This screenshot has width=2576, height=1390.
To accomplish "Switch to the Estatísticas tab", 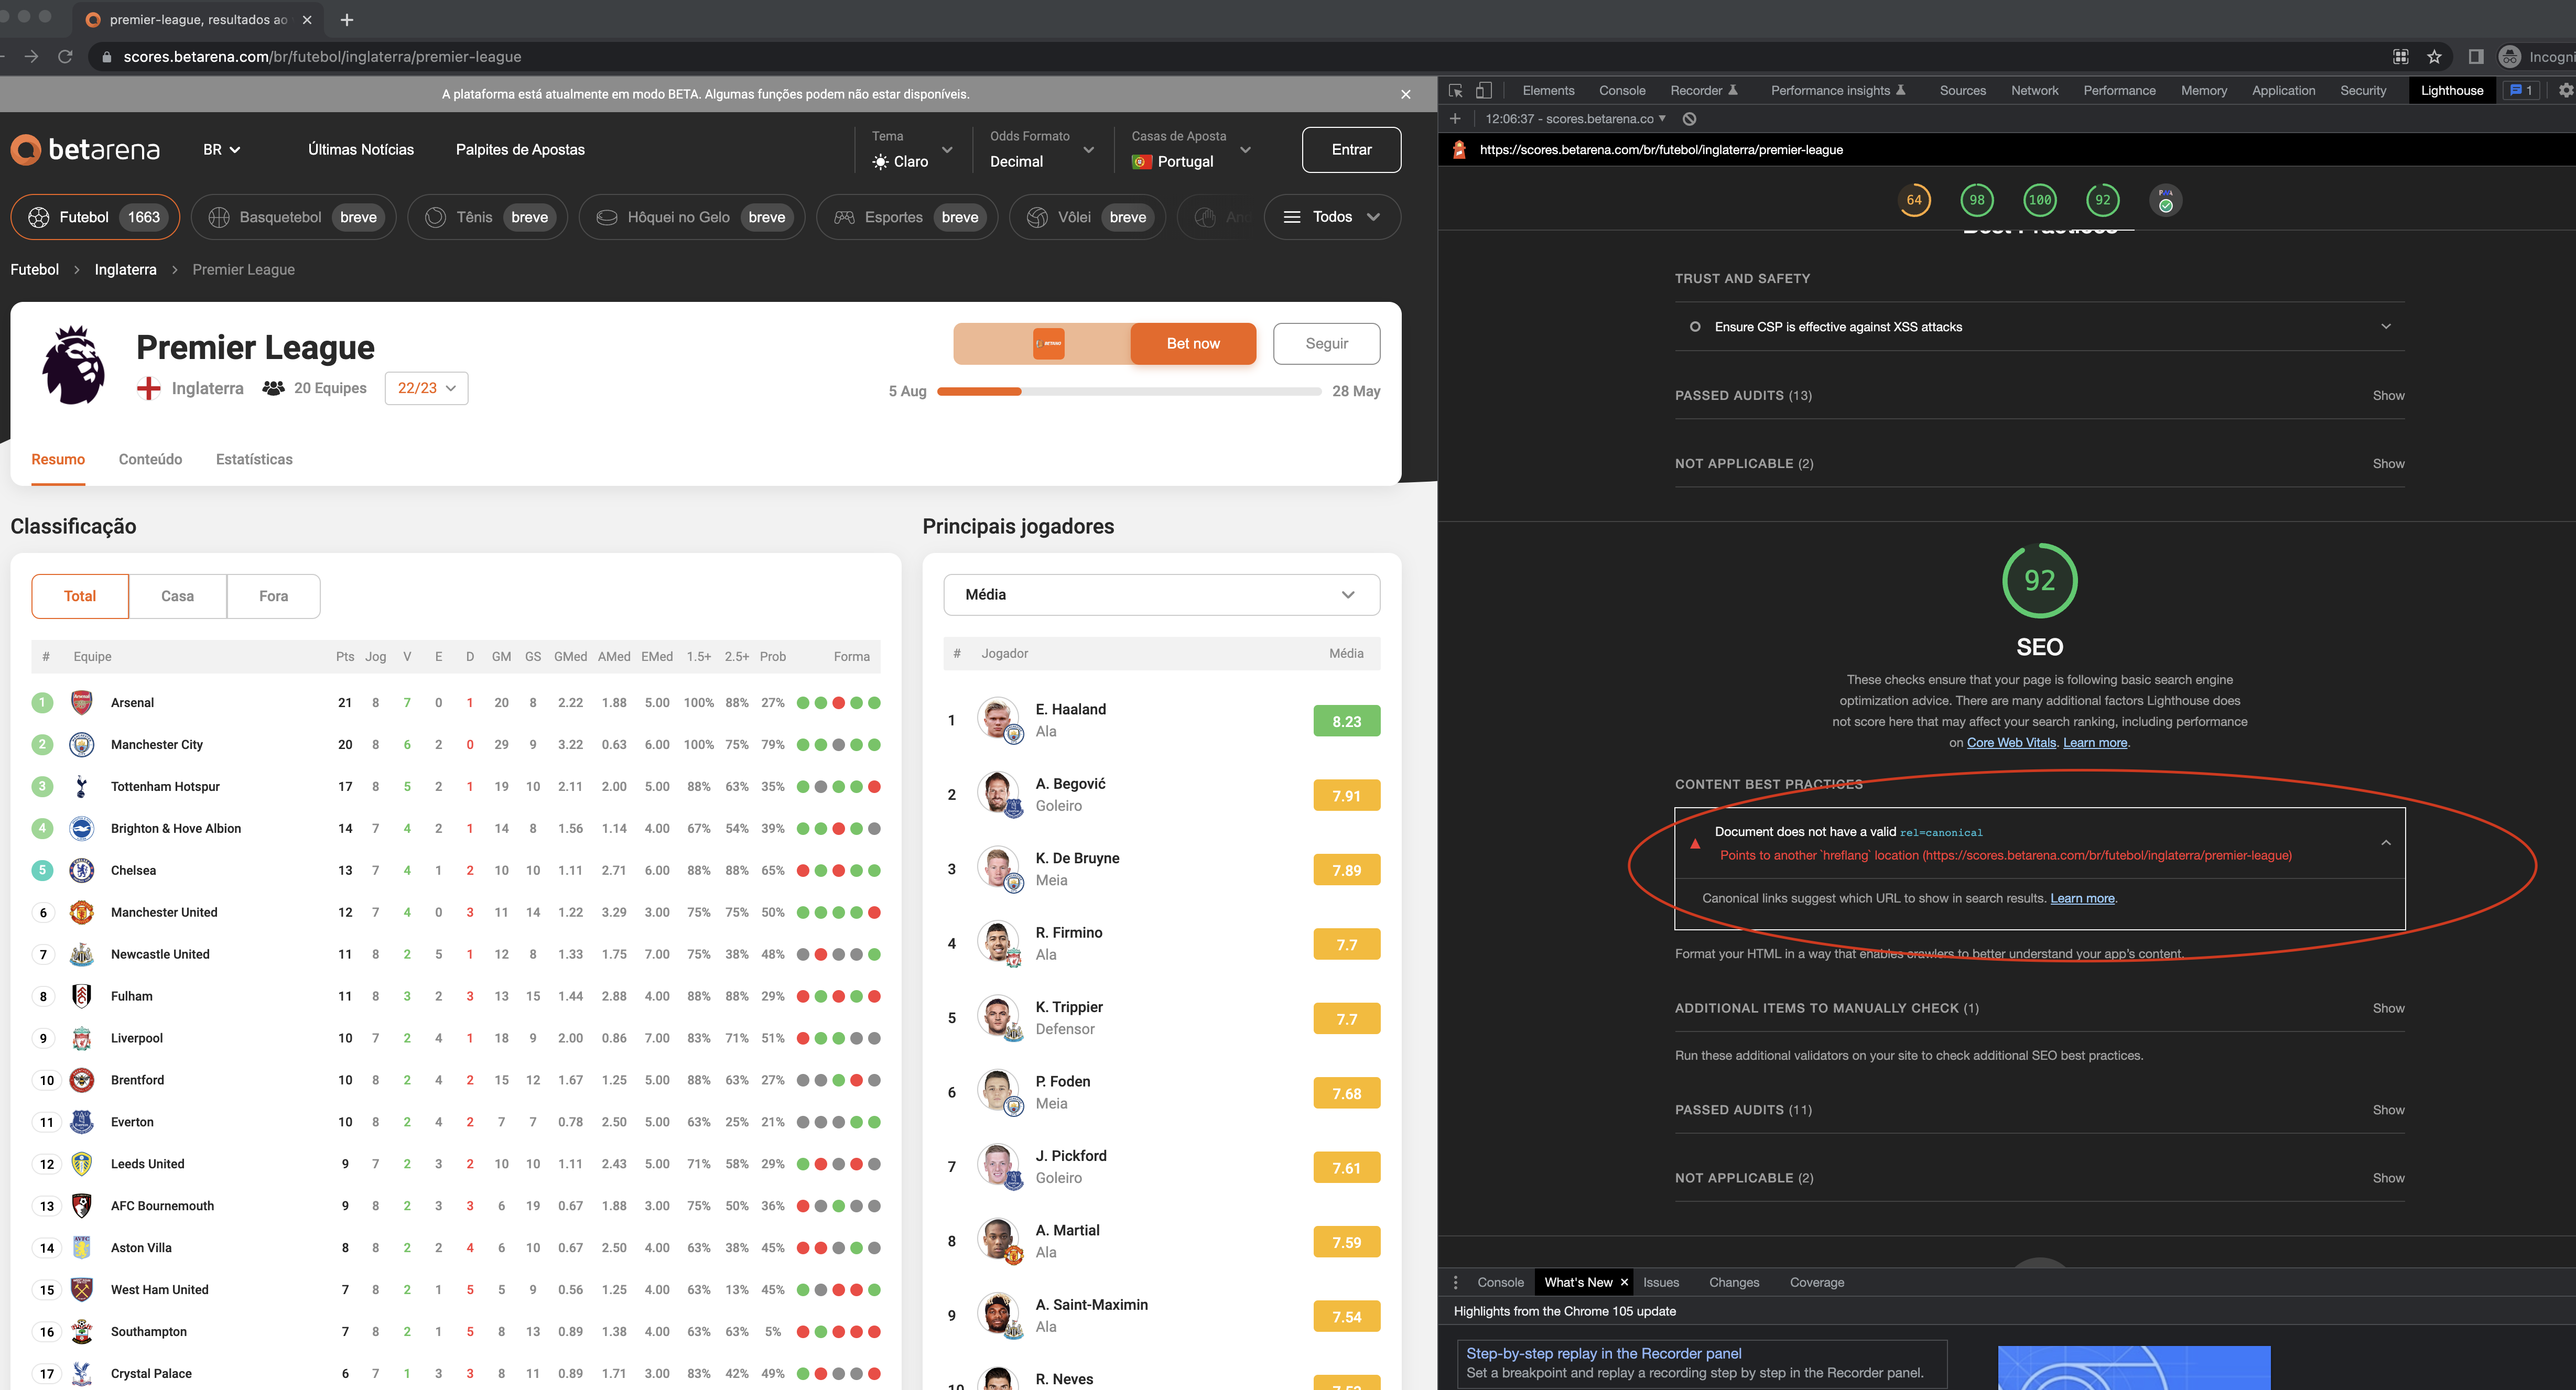I will [x=254, y=459].
